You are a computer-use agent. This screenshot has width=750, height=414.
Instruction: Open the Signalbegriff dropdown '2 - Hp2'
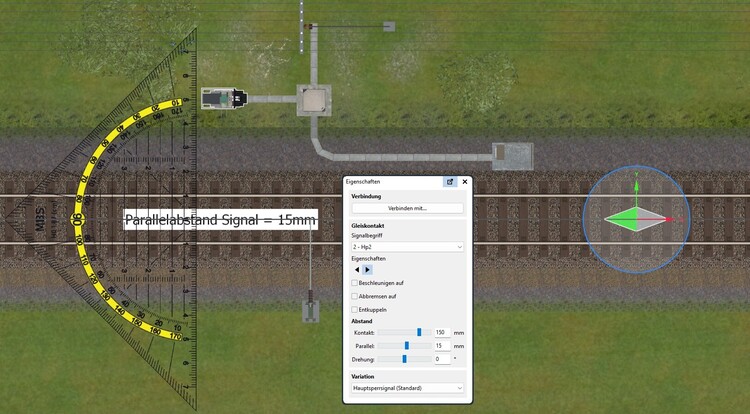[408, 247]
